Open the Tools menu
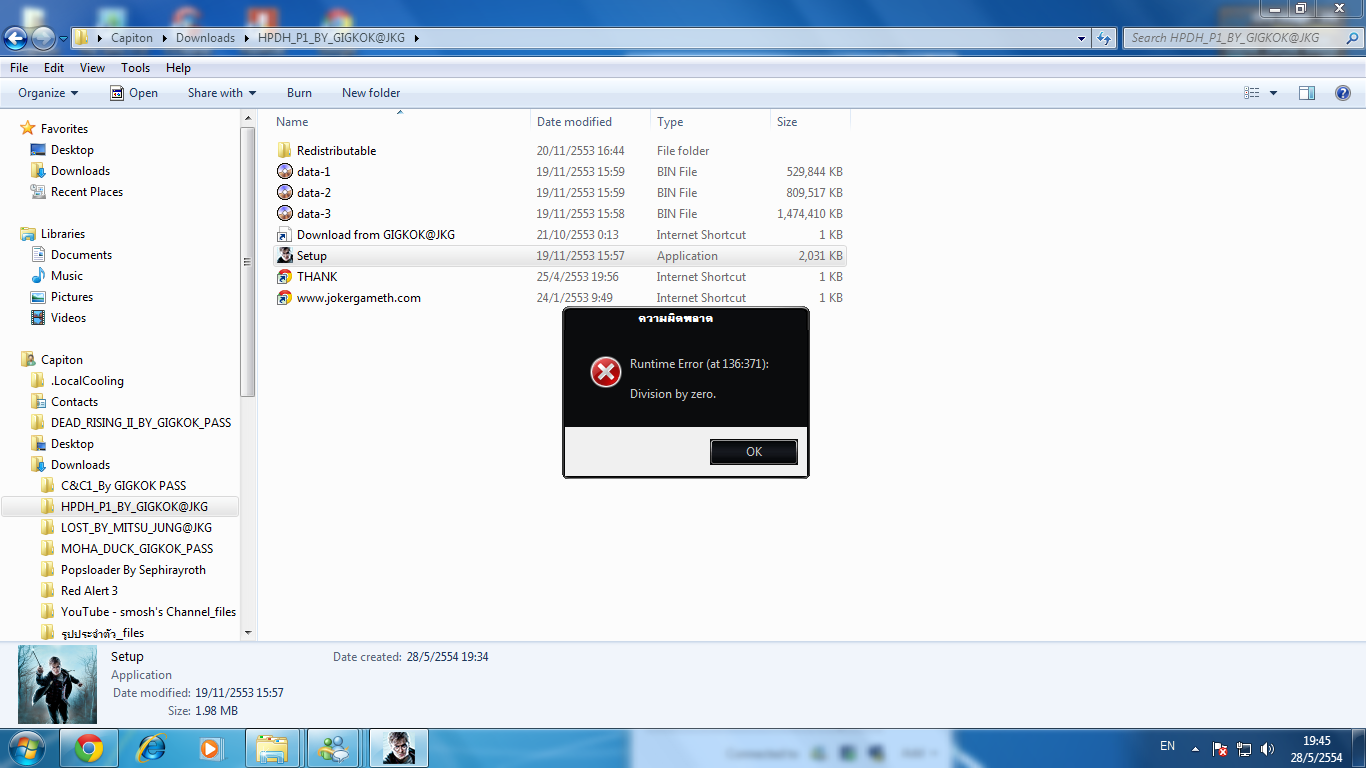Image resolution: width=1366 pixels, height=768 pixels. 135,68
